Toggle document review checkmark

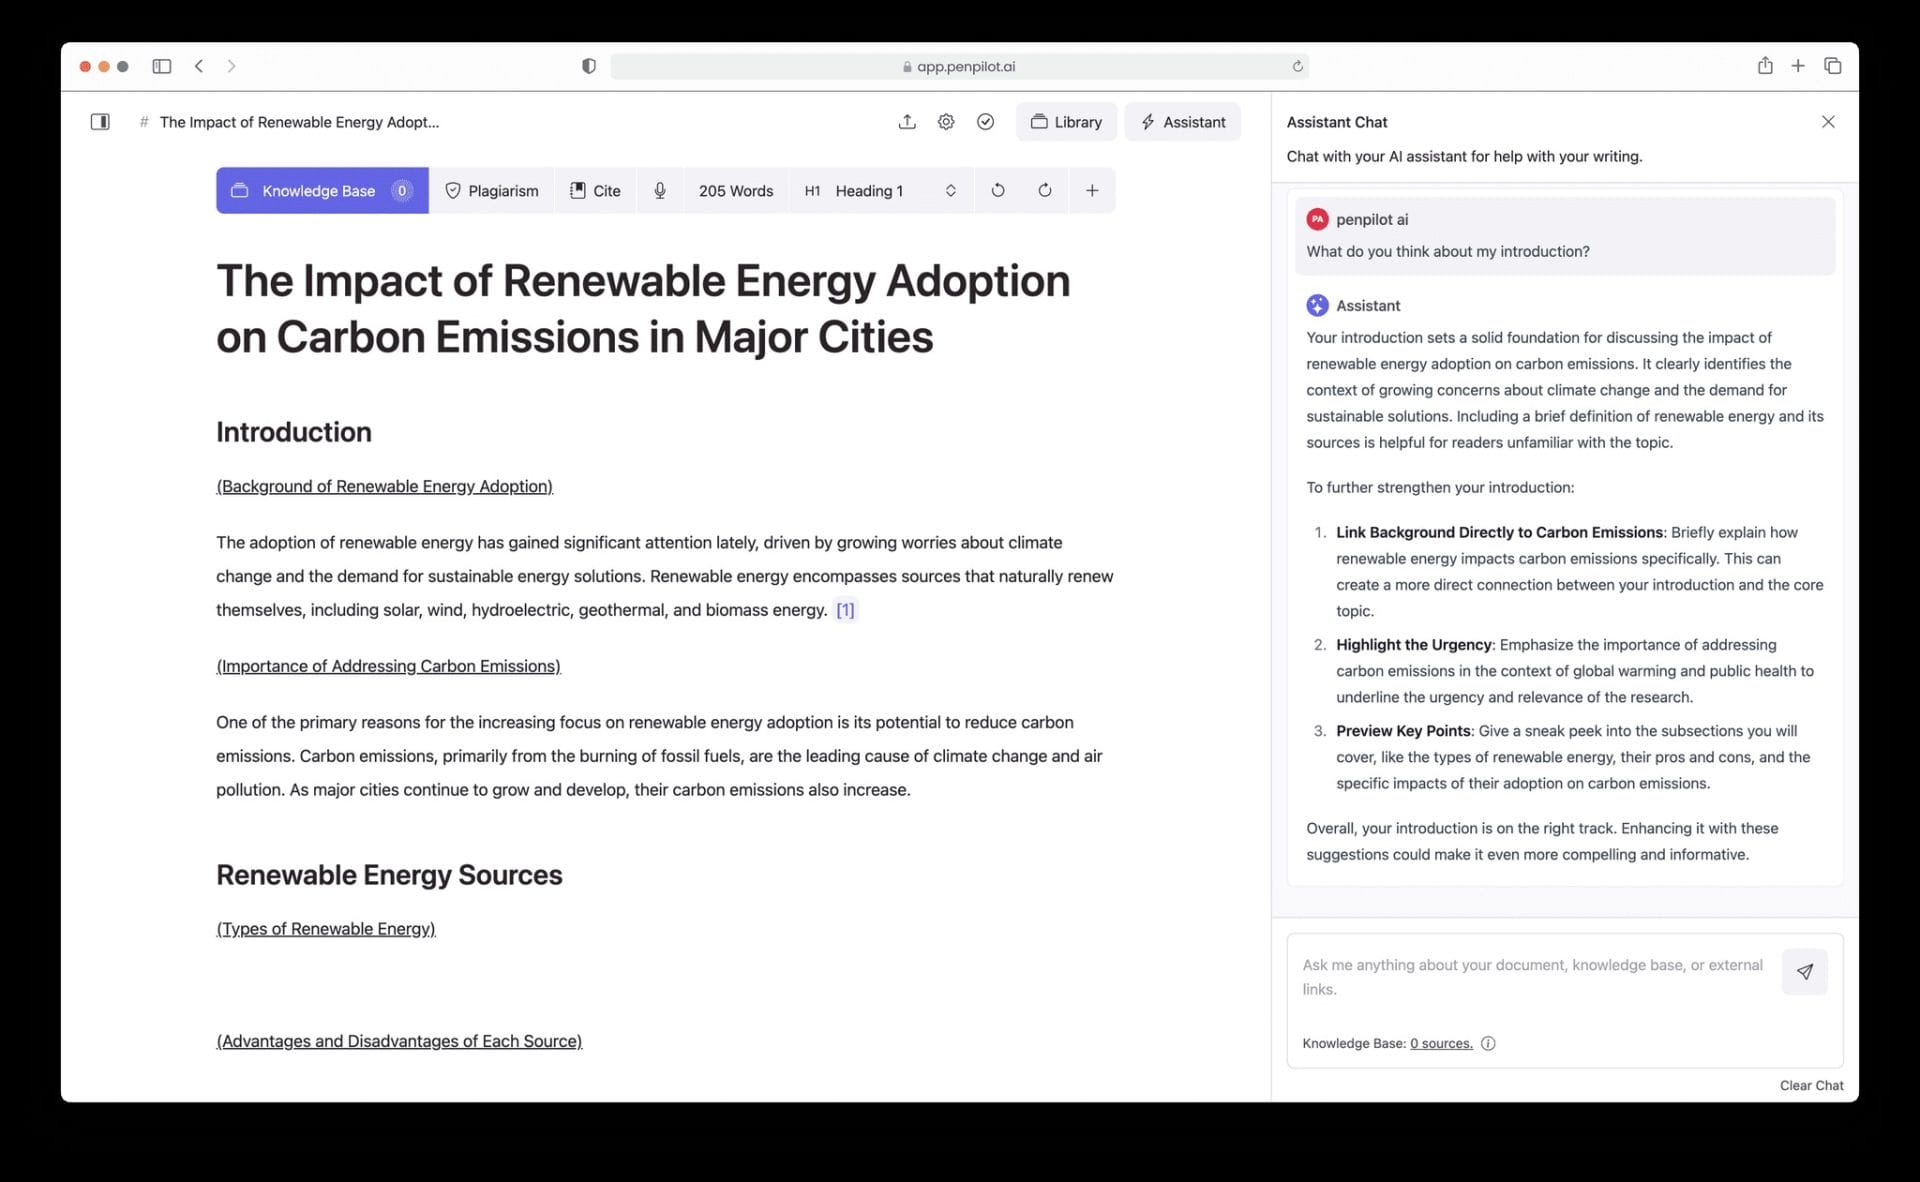point(985,122)
